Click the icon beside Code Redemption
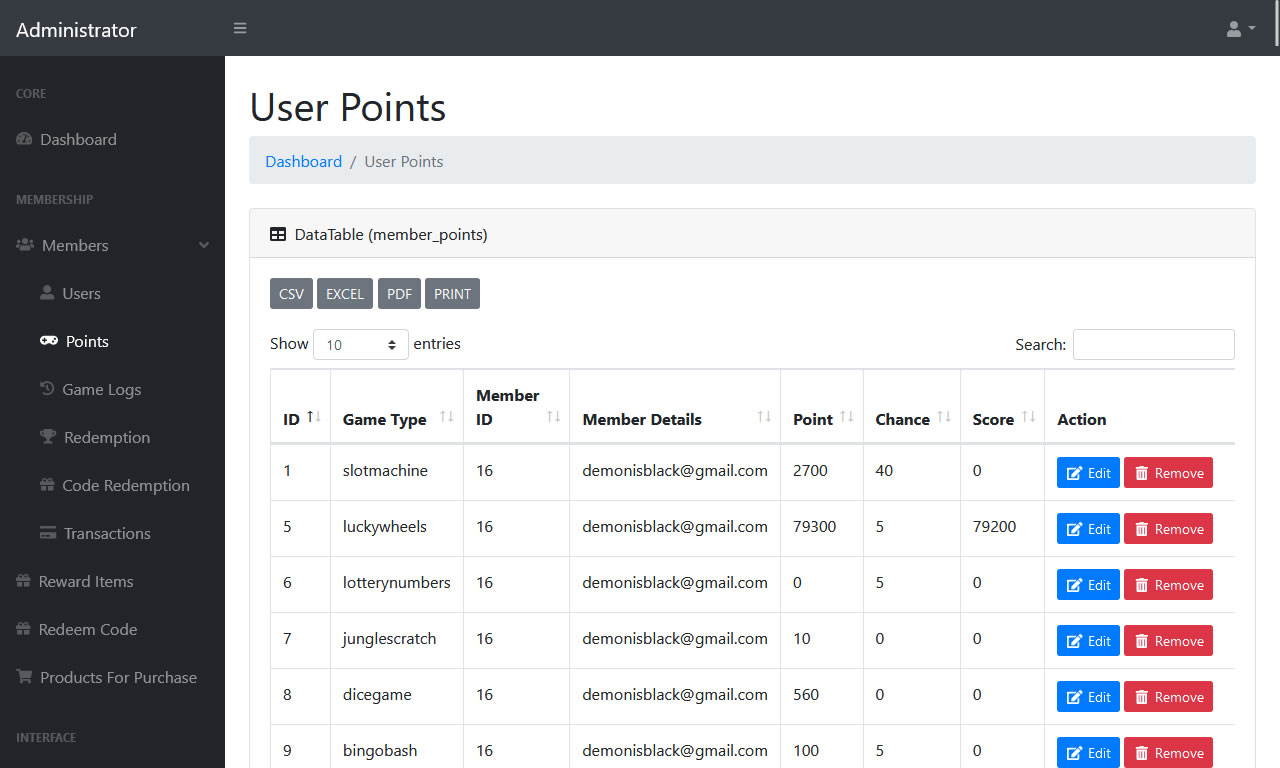Viewport: 1280px width, 768px height. pyautogui.click(x=47, y=485)
